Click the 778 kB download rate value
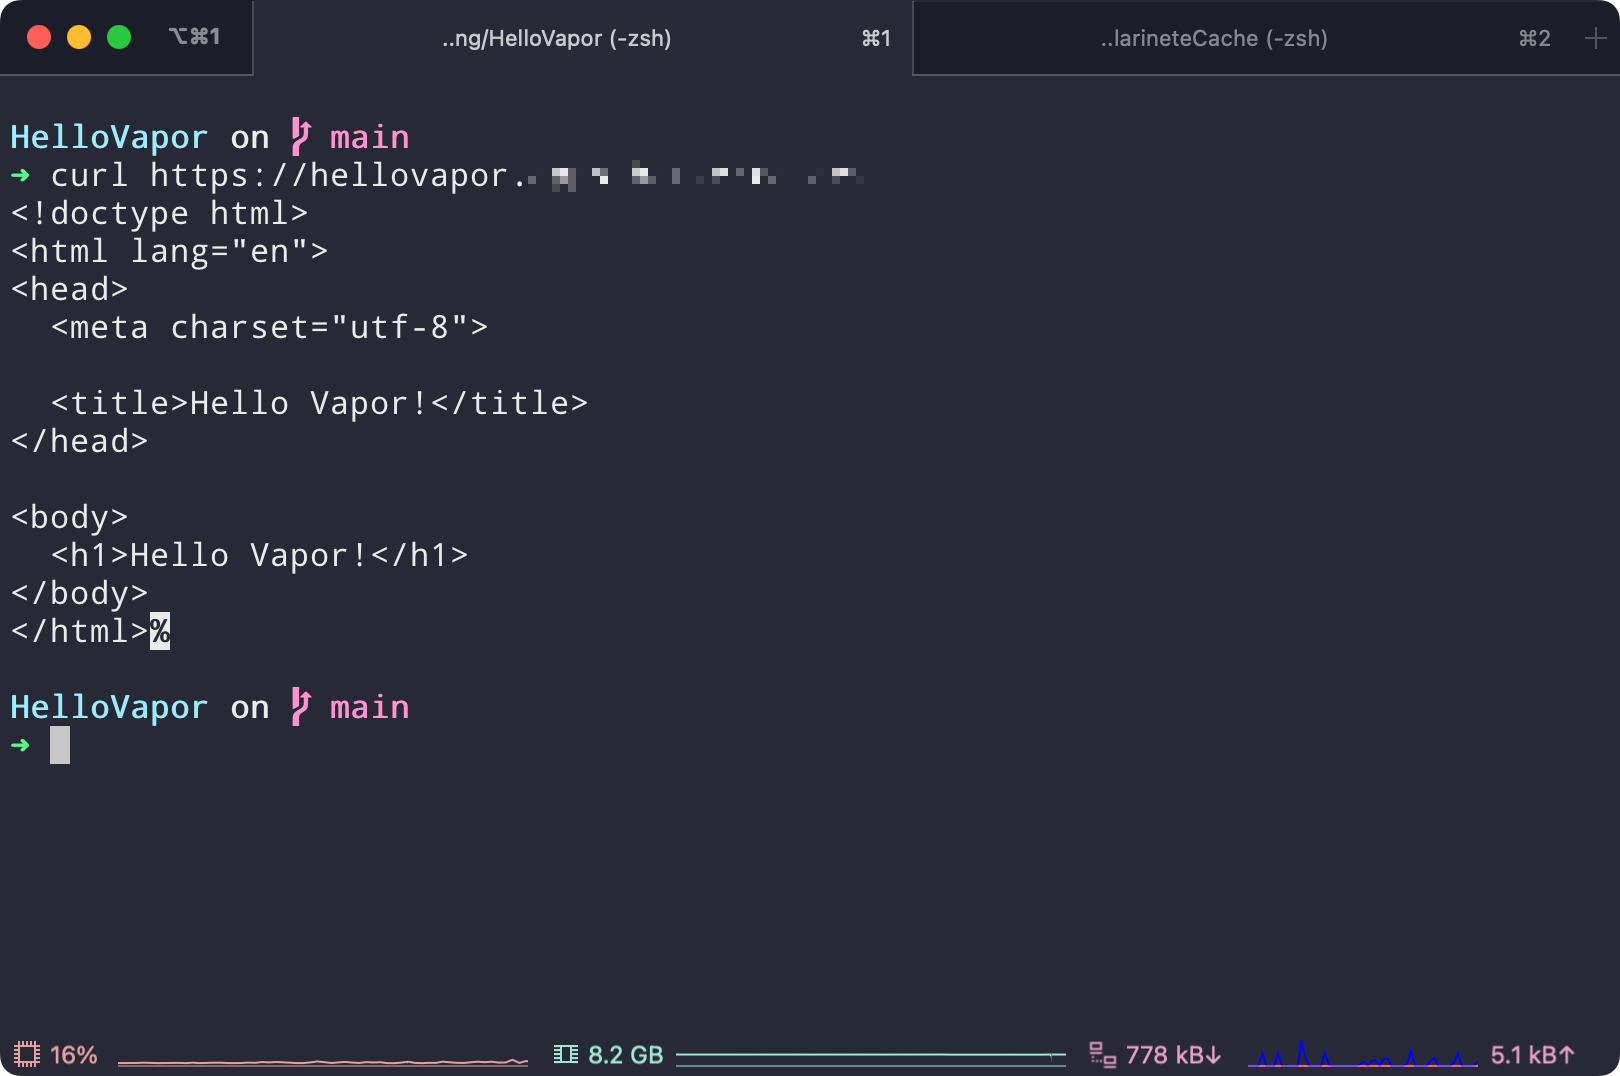This screenshot has width=1620, height=1076. 1174,1055
